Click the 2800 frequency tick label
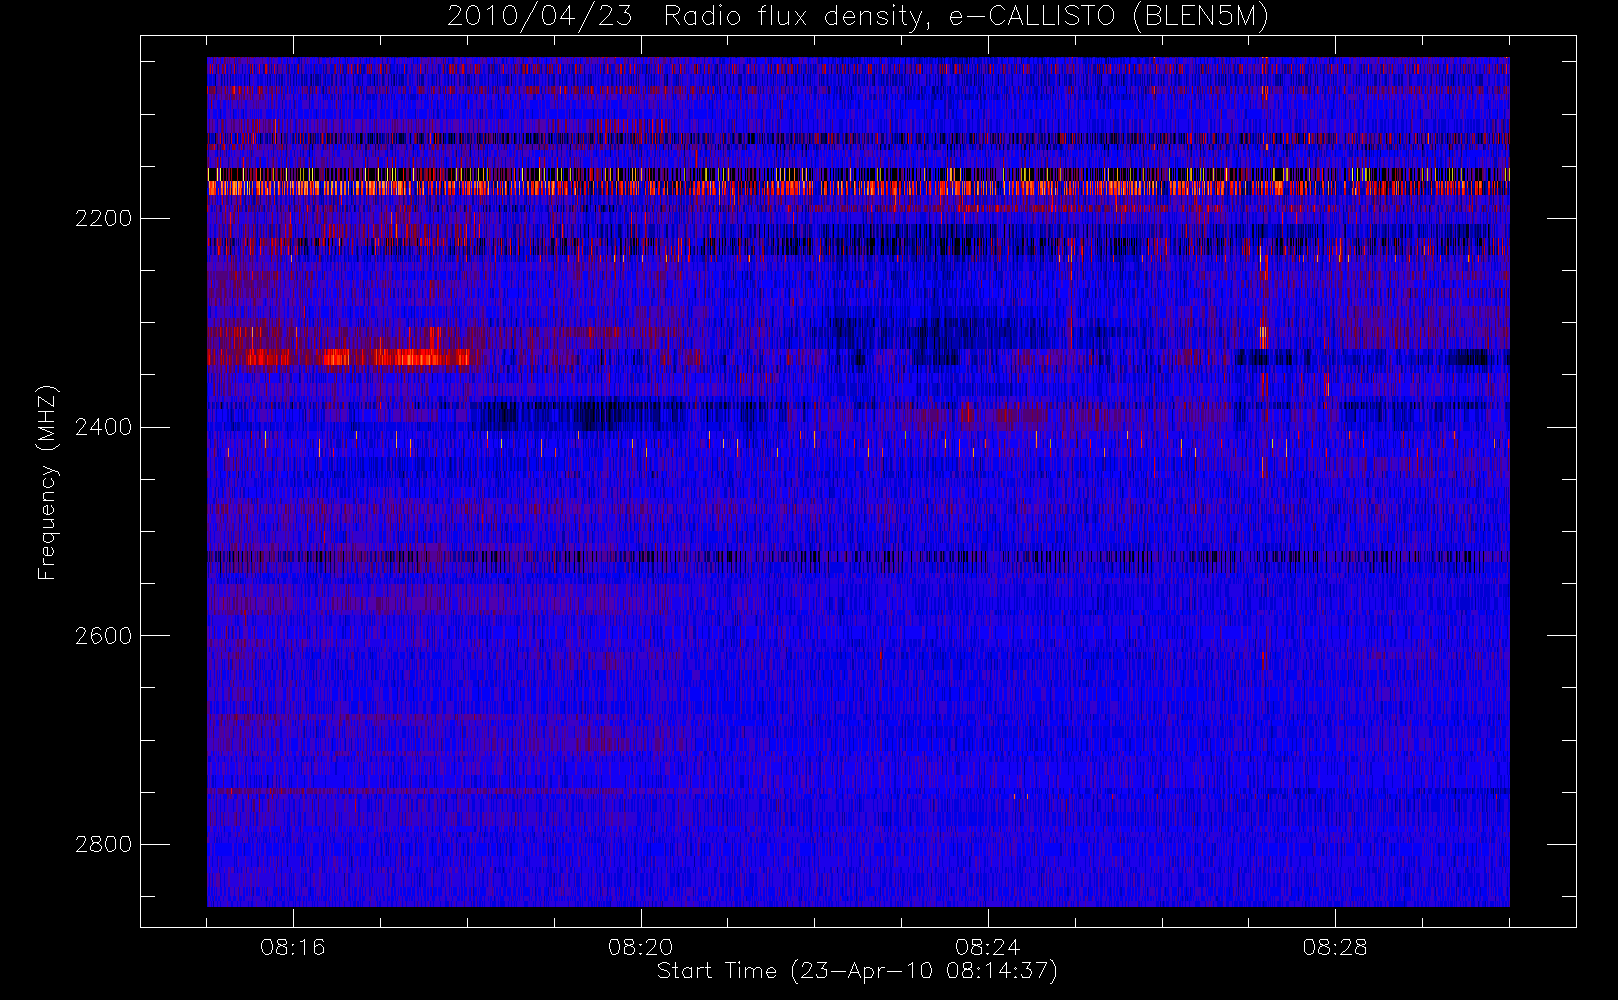This screenshot has height=1000, width=1618. tap(103, 844)
